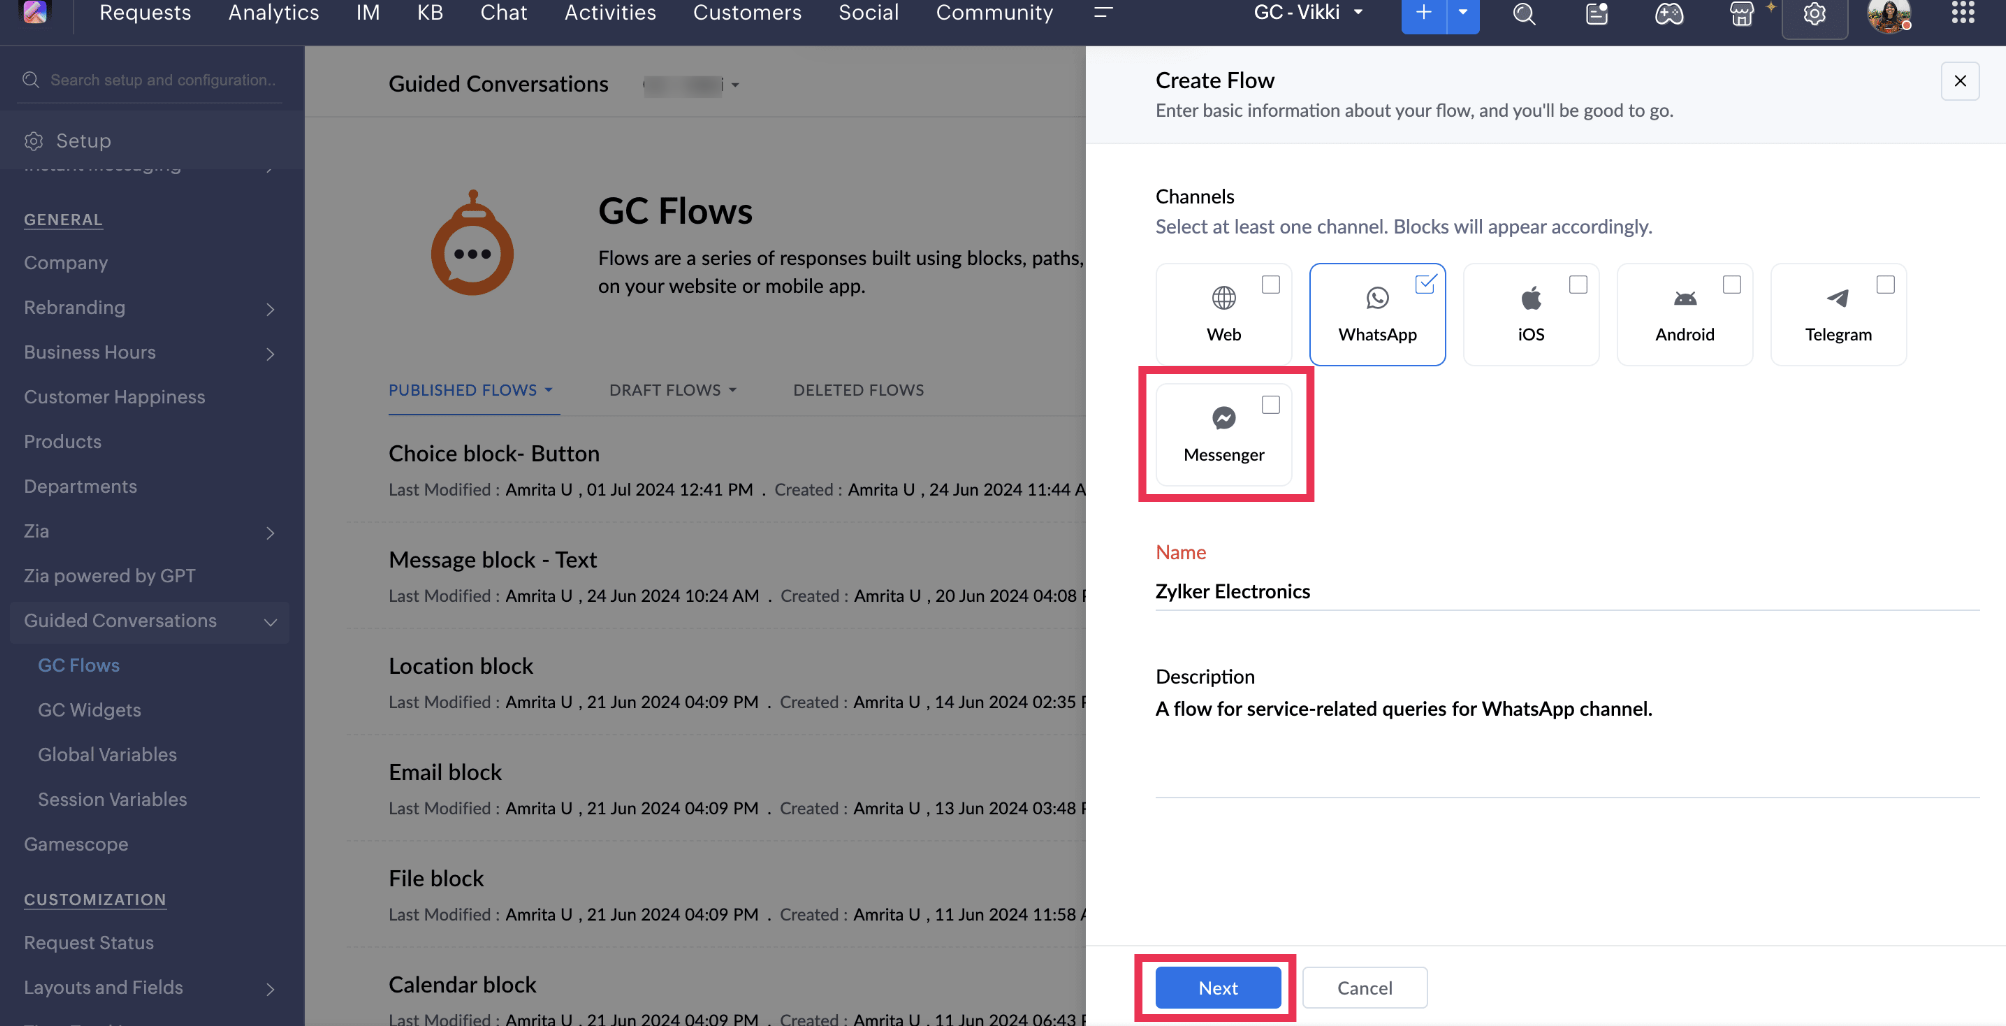Screen dimensions: 2006x1026
Task: Open the Choice block- Button flow
Action: [x=494, y=454]
